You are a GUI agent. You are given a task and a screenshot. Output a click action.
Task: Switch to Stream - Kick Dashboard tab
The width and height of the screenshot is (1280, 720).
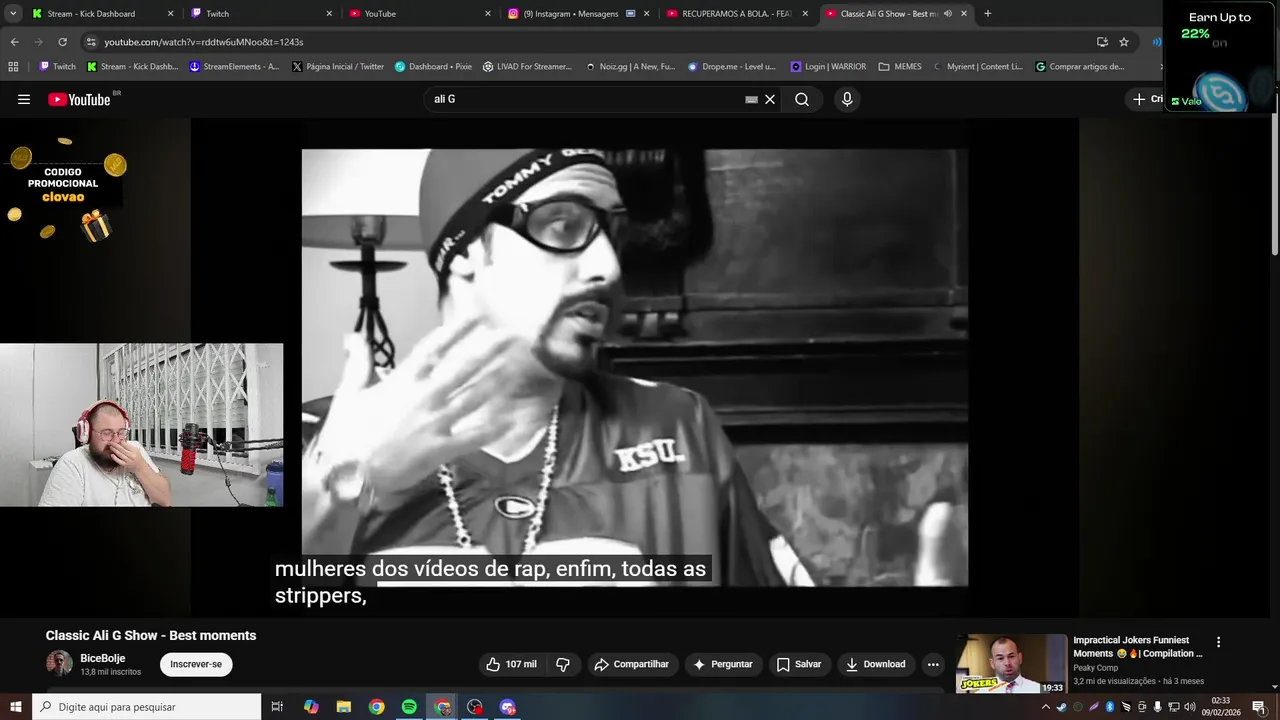click(x=102, y=14)
